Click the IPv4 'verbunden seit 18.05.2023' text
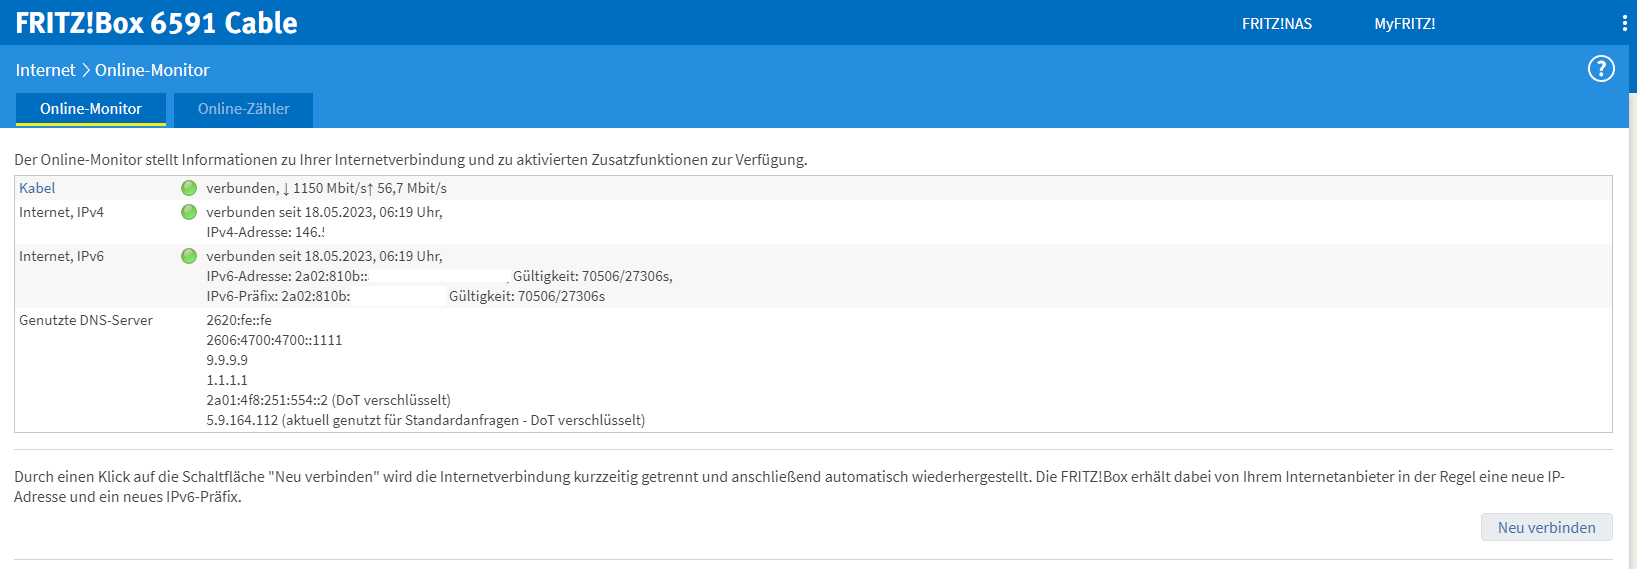 click(x=324, y=212)
